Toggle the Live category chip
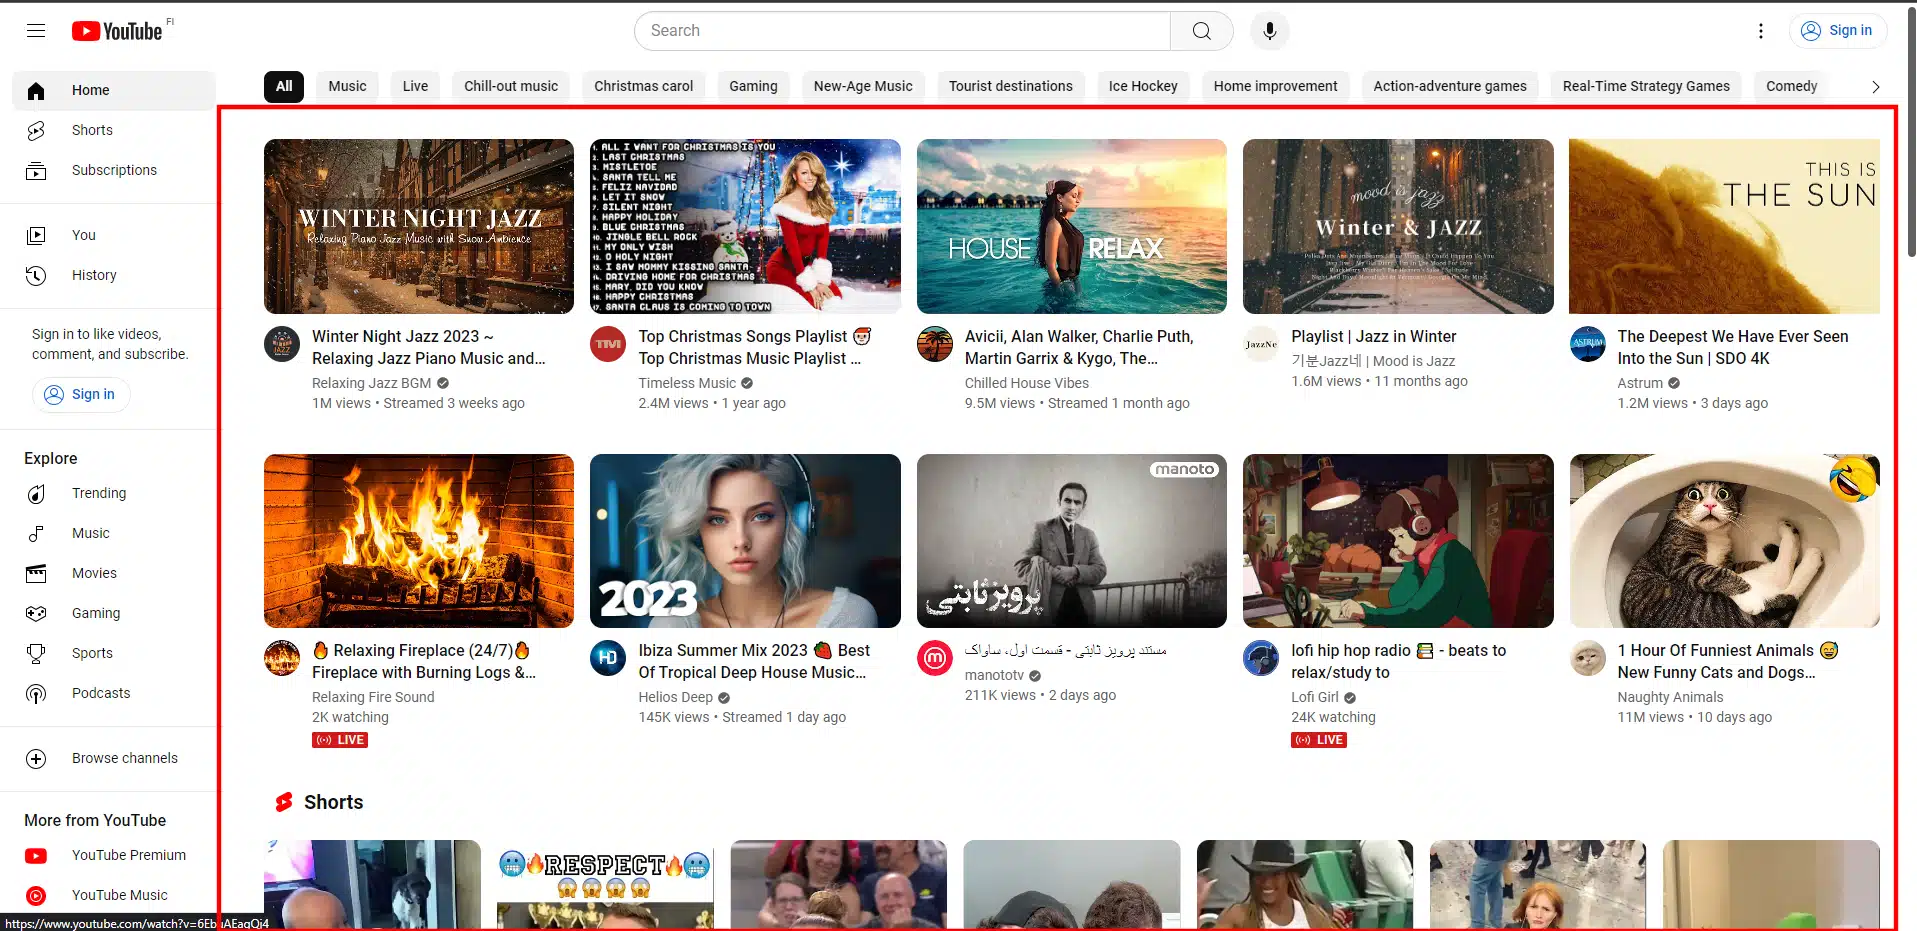The width and height of the screenshot is (1917, 931). click(x=415, y=86)
